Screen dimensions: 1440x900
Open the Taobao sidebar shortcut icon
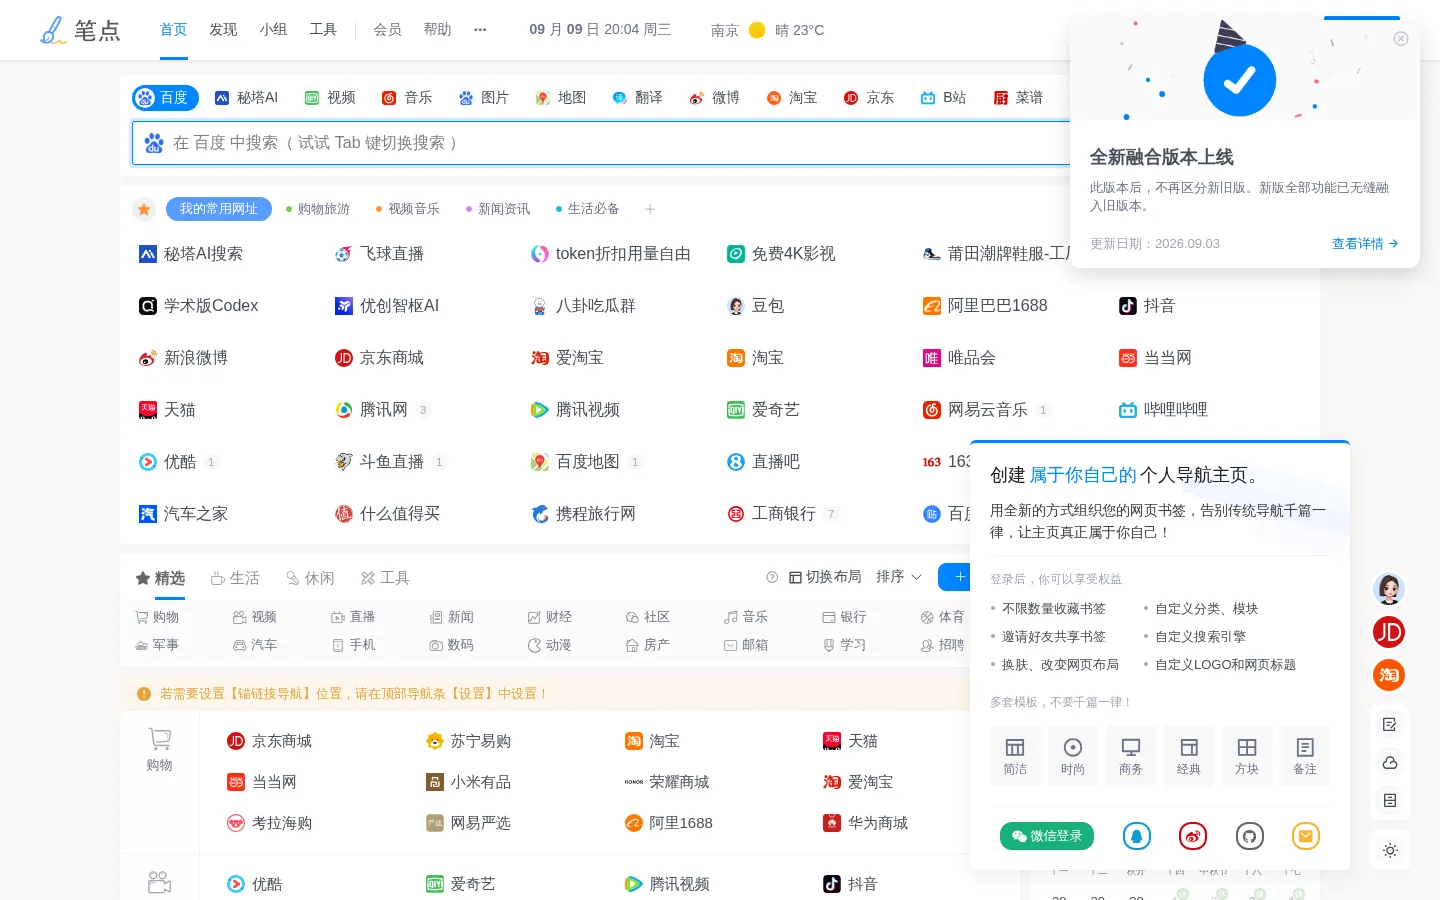1389,675
